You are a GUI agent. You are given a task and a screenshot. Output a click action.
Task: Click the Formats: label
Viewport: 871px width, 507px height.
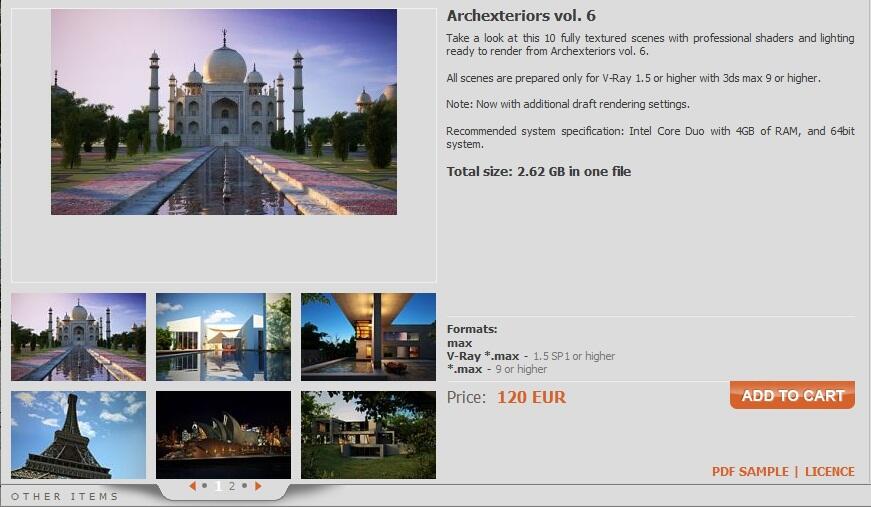(472, 329)
